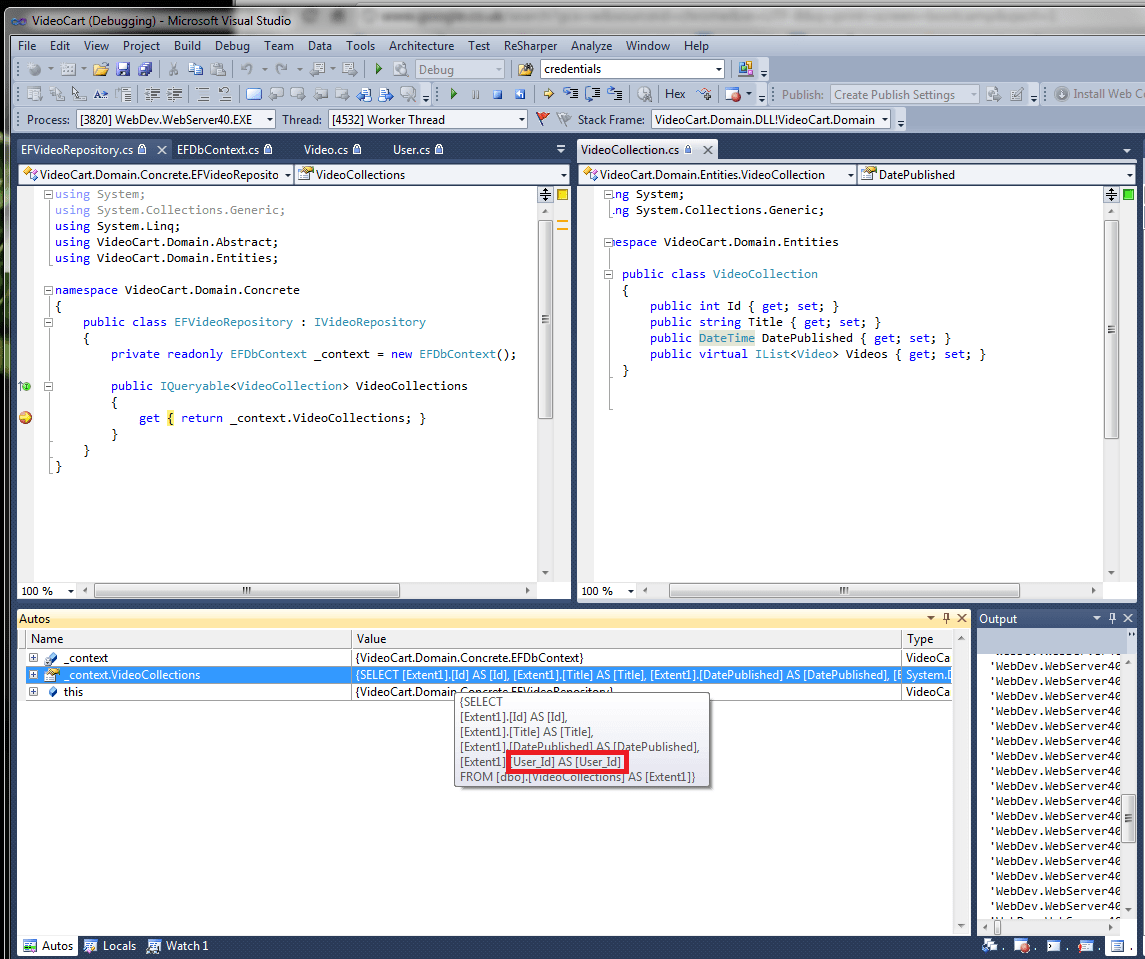Switch to the EFDbContext.cs tab
The image size is (1145, 959).
click(217, 150)
